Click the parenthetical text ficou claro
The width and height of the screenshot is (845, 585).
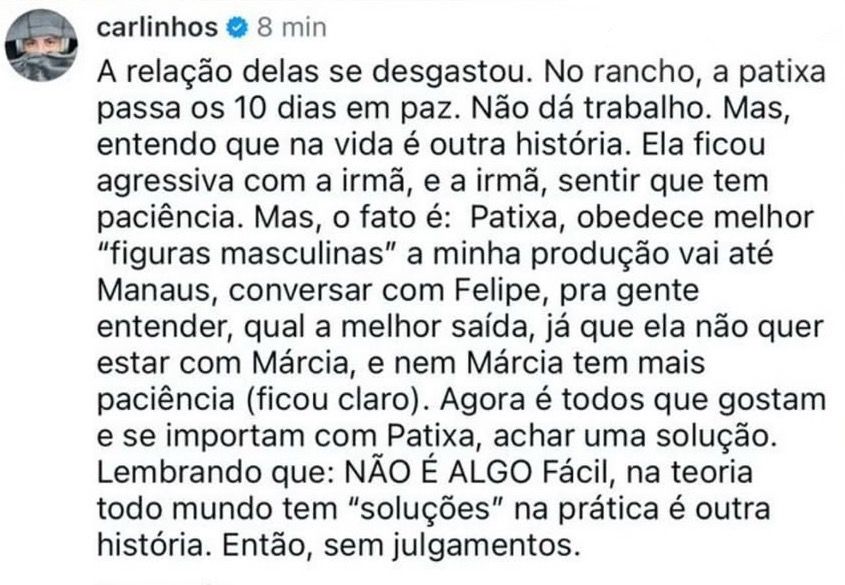(334, 400)
